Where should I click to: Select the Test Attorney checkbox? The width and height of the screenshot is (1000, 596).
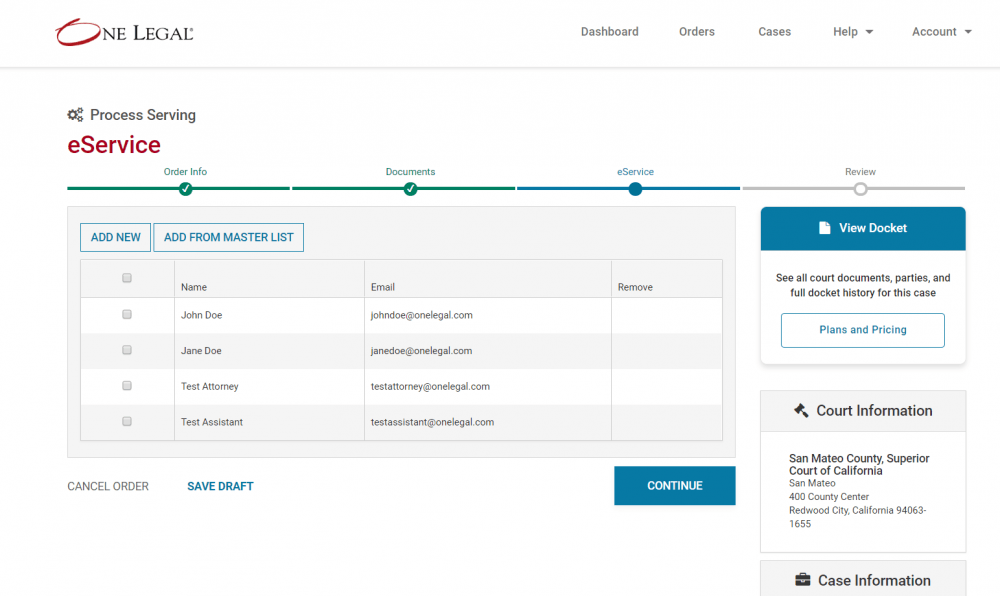tap(127, 386)
